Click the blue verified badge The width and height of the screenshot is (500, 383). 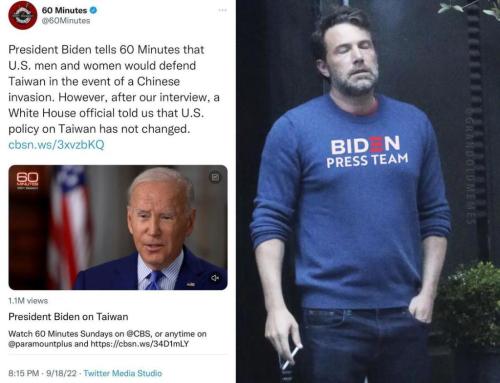(93, 10)
